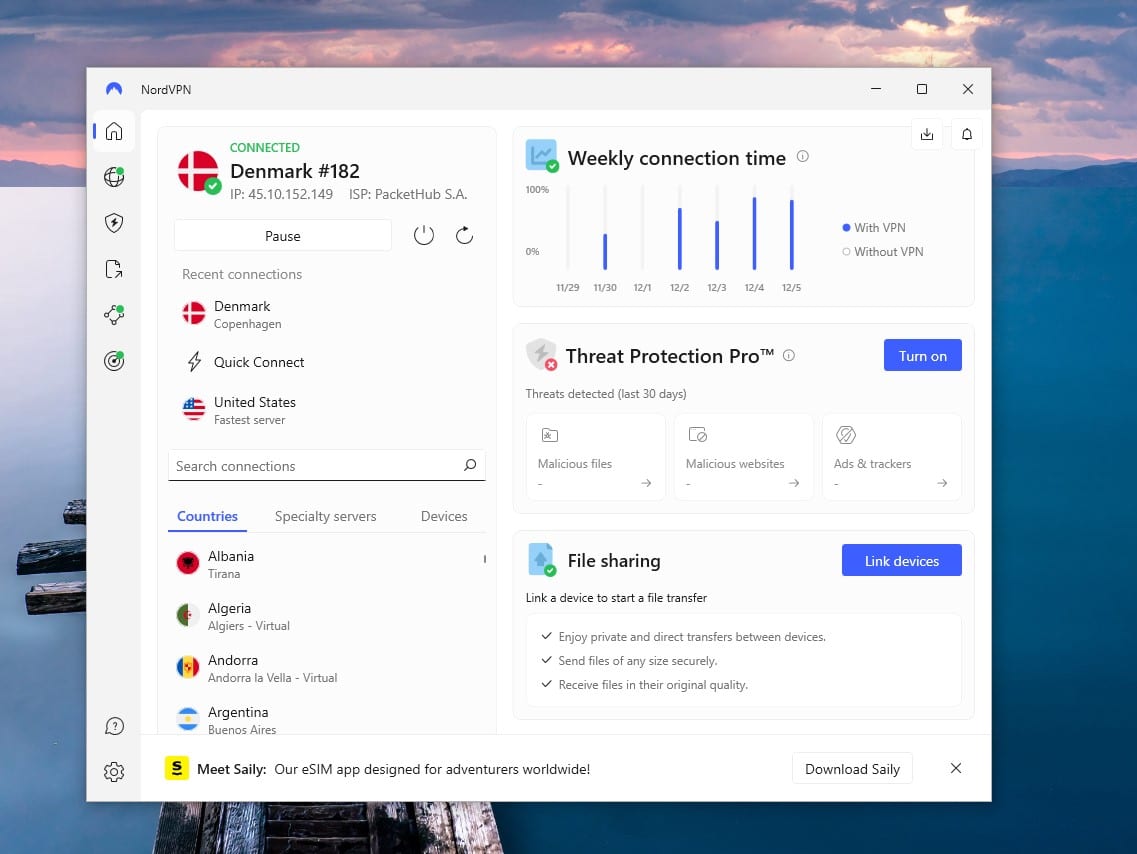The image size is (1137, 854).
Task: Open the help chat bubble icon
Action: (114, 726)
